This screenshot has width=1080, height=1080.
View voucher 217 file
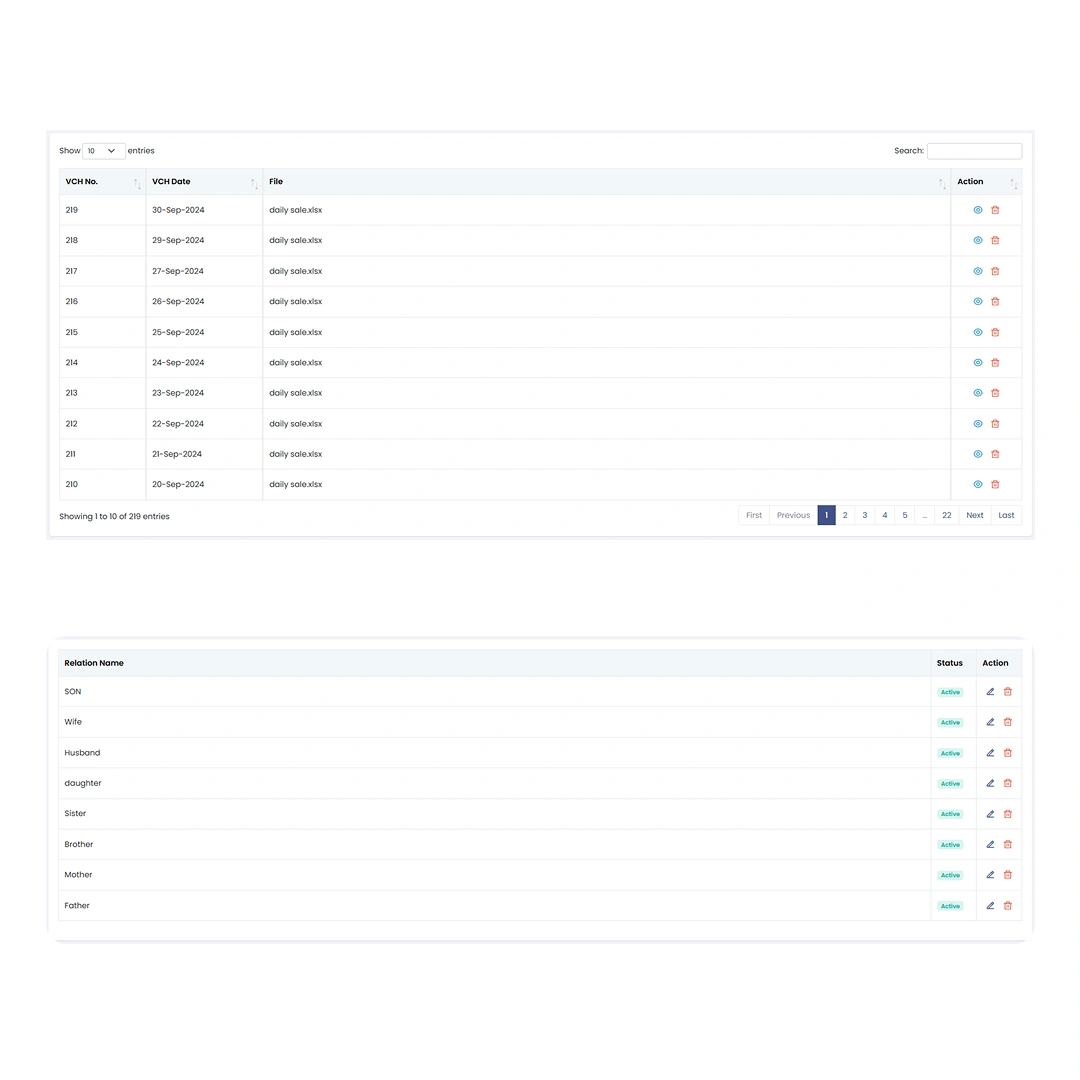point(977,271)
